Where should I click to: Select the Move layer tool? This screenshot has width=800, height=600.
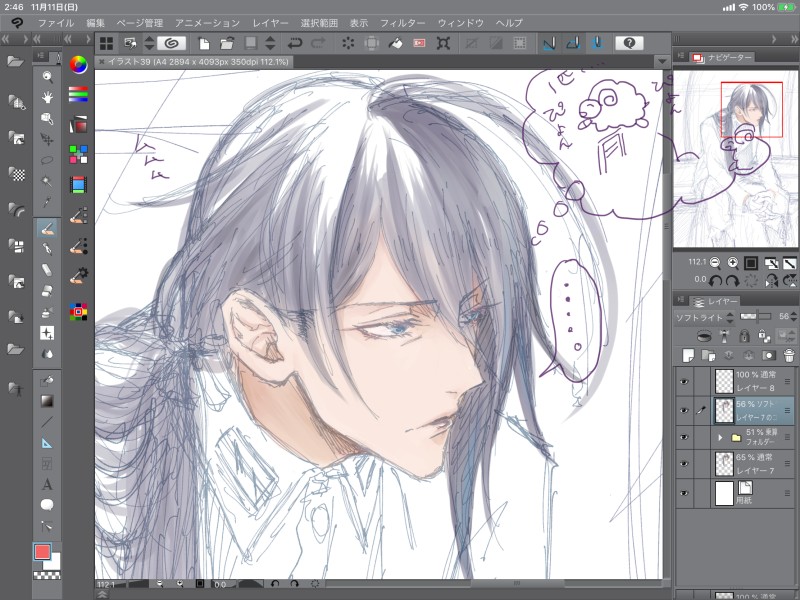click(47, 139)
